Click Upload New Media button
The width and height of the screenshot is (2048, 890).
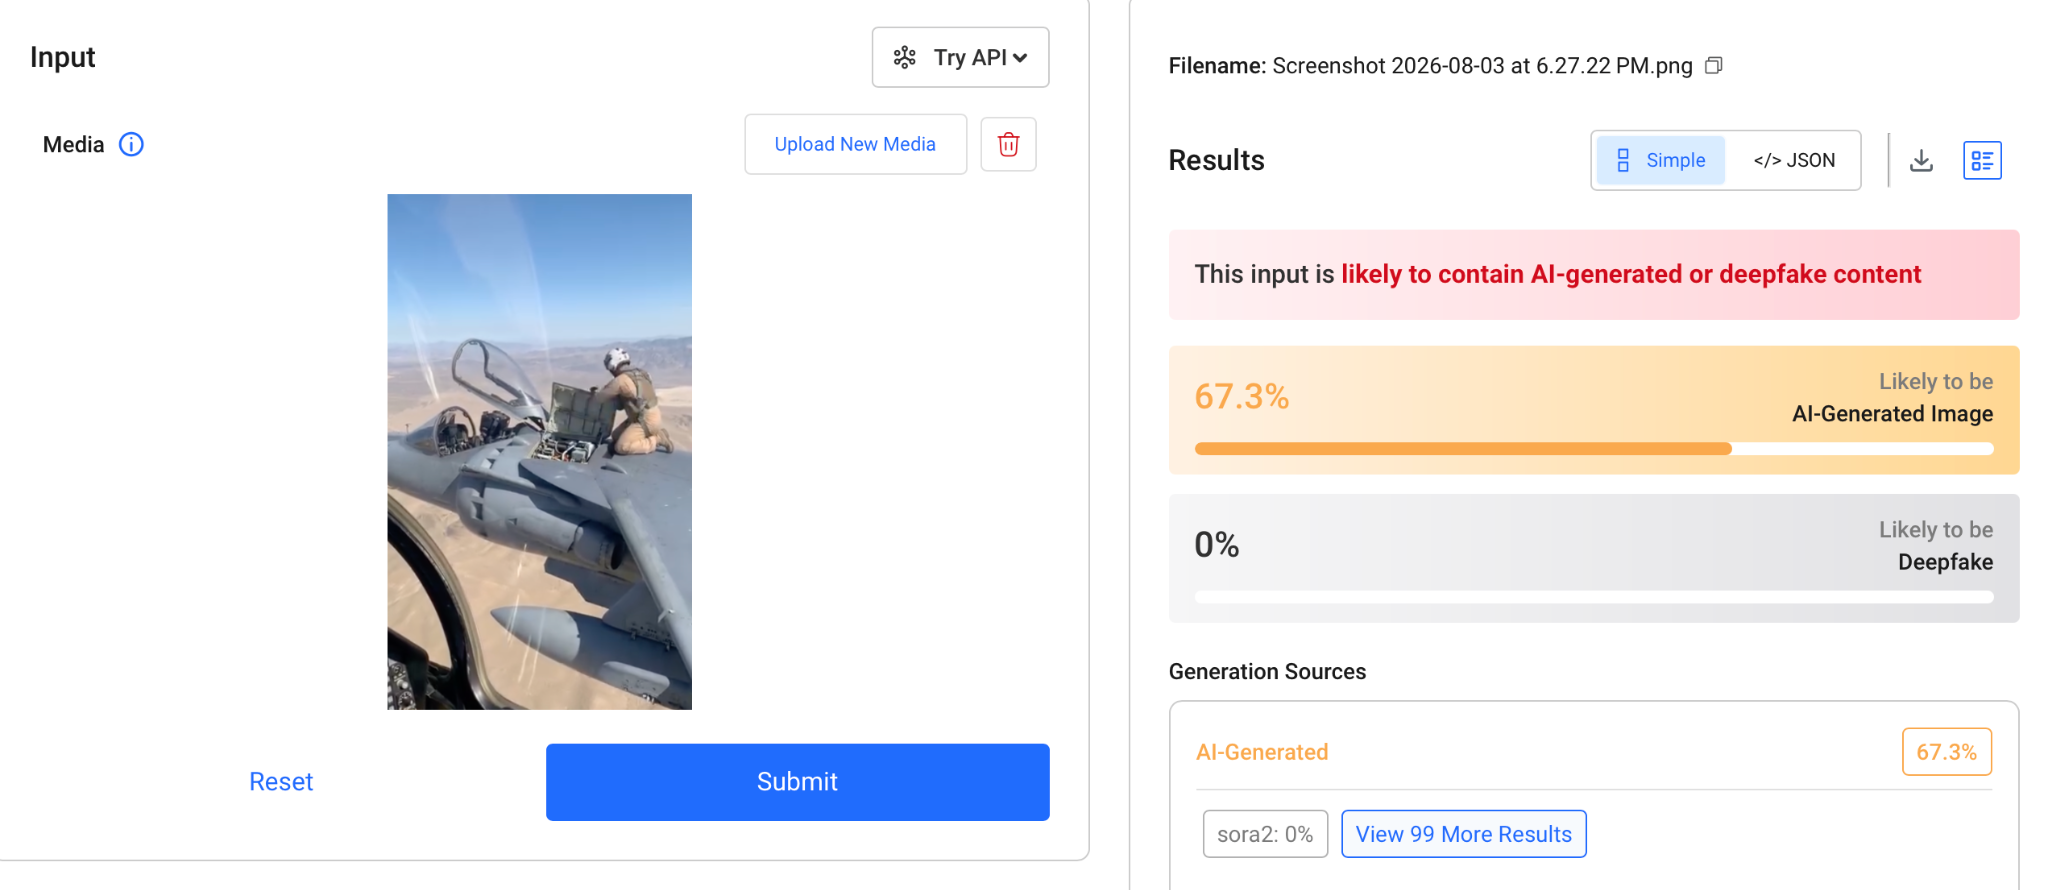855,144
